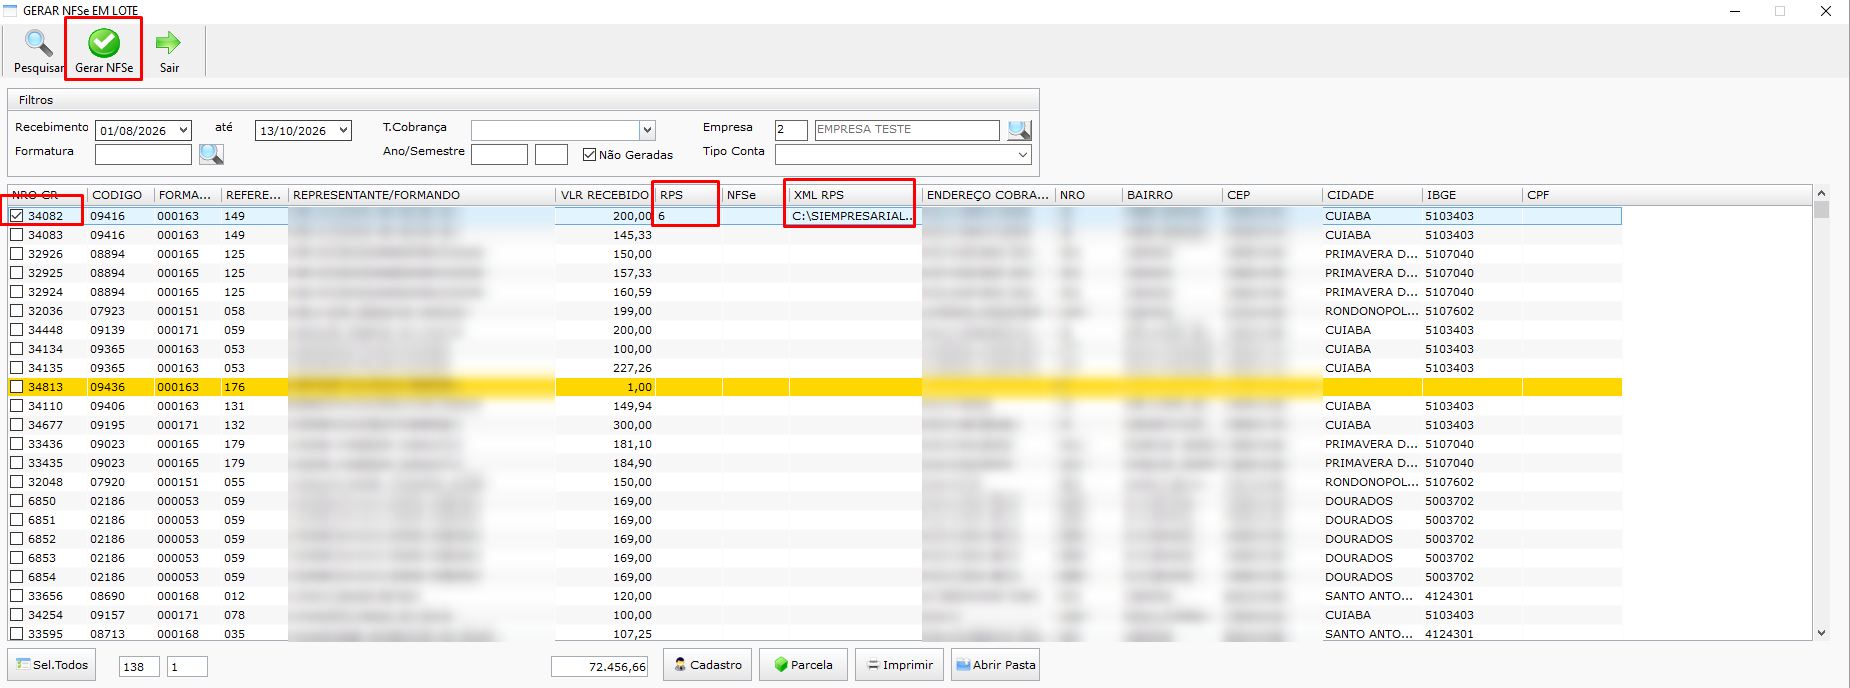
Task: Check the highlighted row 34813 checkbox
Action: [x=17, y=387]
